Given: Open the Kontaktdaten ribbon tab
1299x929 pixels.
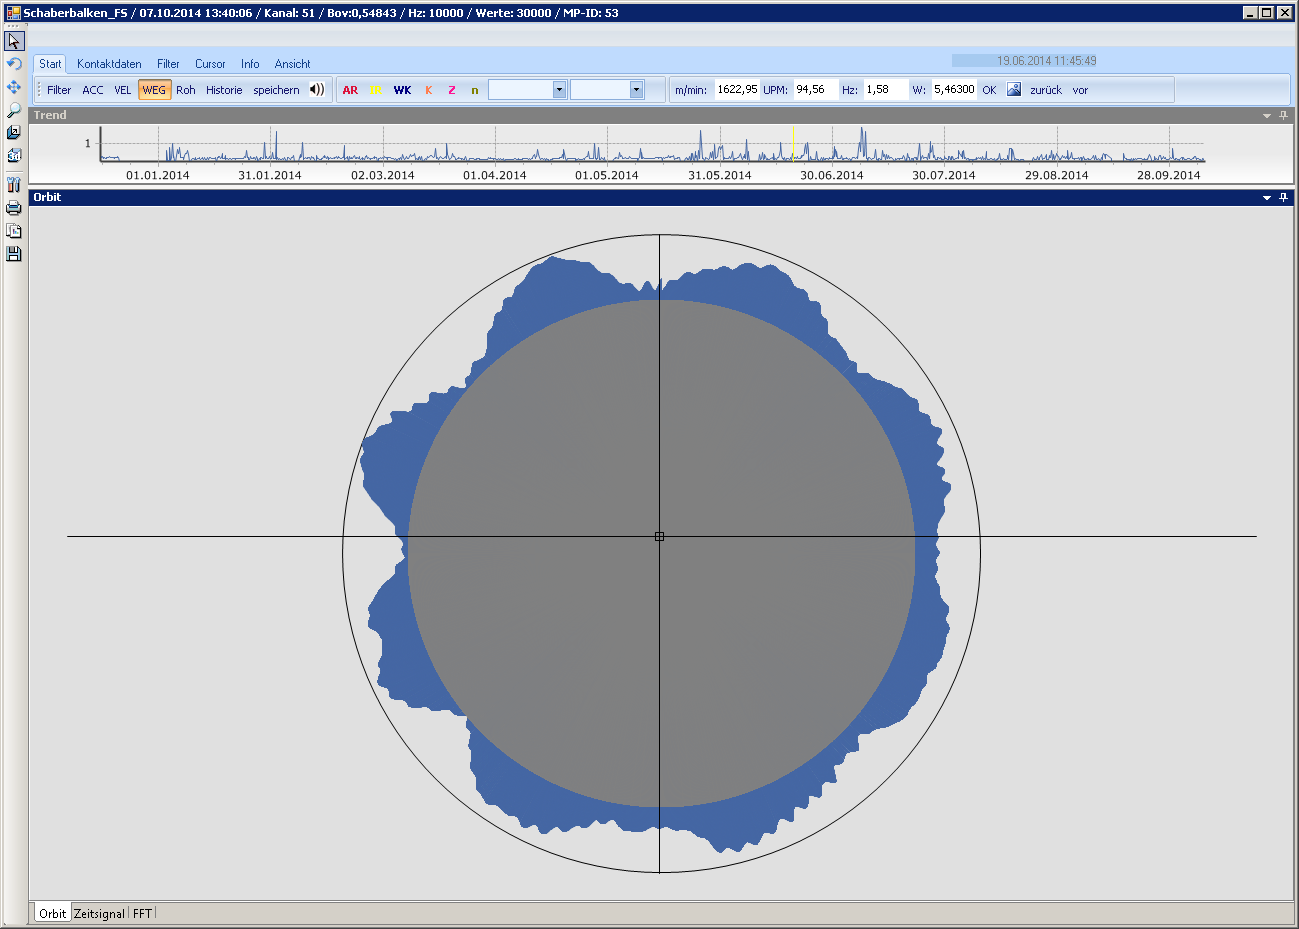Looking at the screenshot, I should tap(109, 64).
